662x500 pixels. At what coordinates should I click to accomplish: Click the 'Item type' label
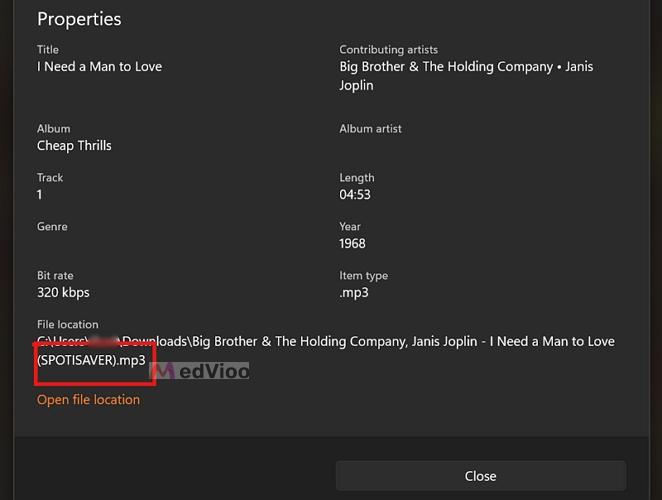click(x=364, y=275)
